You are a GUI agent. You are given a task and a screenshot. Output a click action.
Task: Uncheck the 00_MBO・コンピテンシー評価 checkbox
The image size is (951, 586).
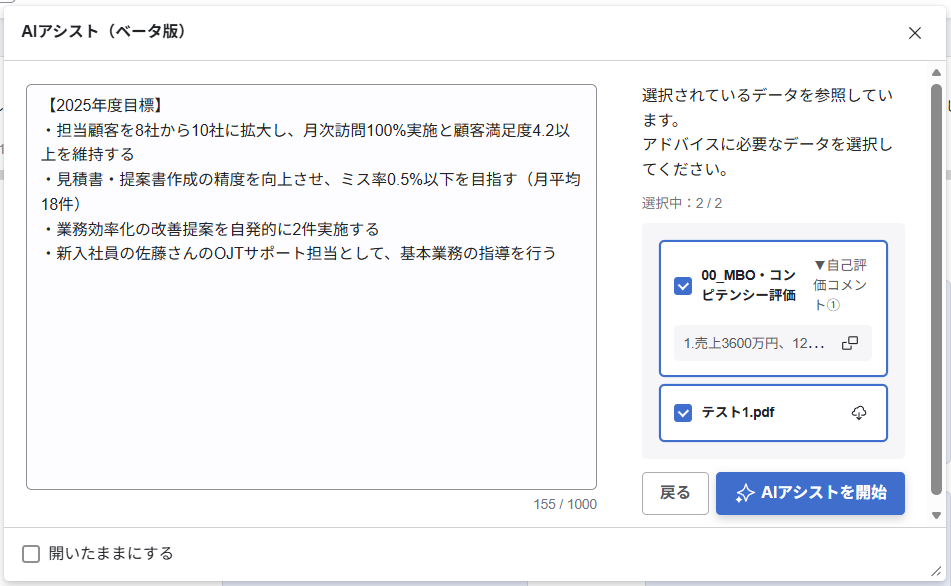coord(683,286)
